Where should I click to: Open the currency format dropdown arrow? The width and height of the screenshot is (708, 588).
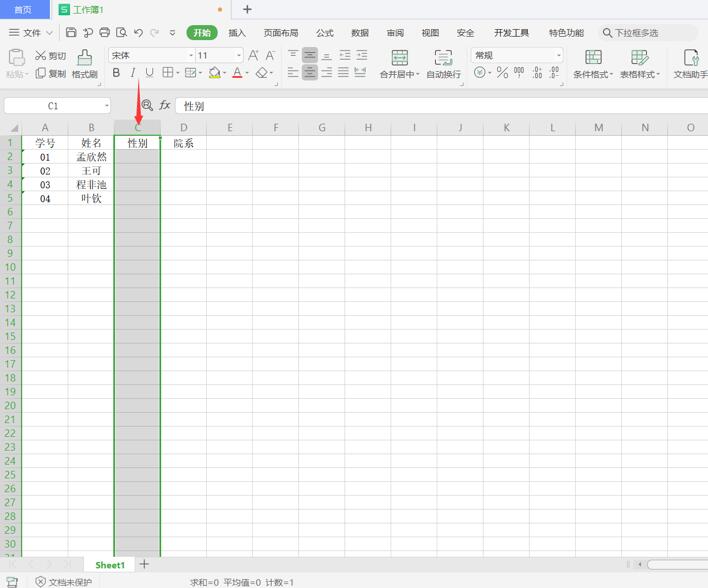[490, 73]
